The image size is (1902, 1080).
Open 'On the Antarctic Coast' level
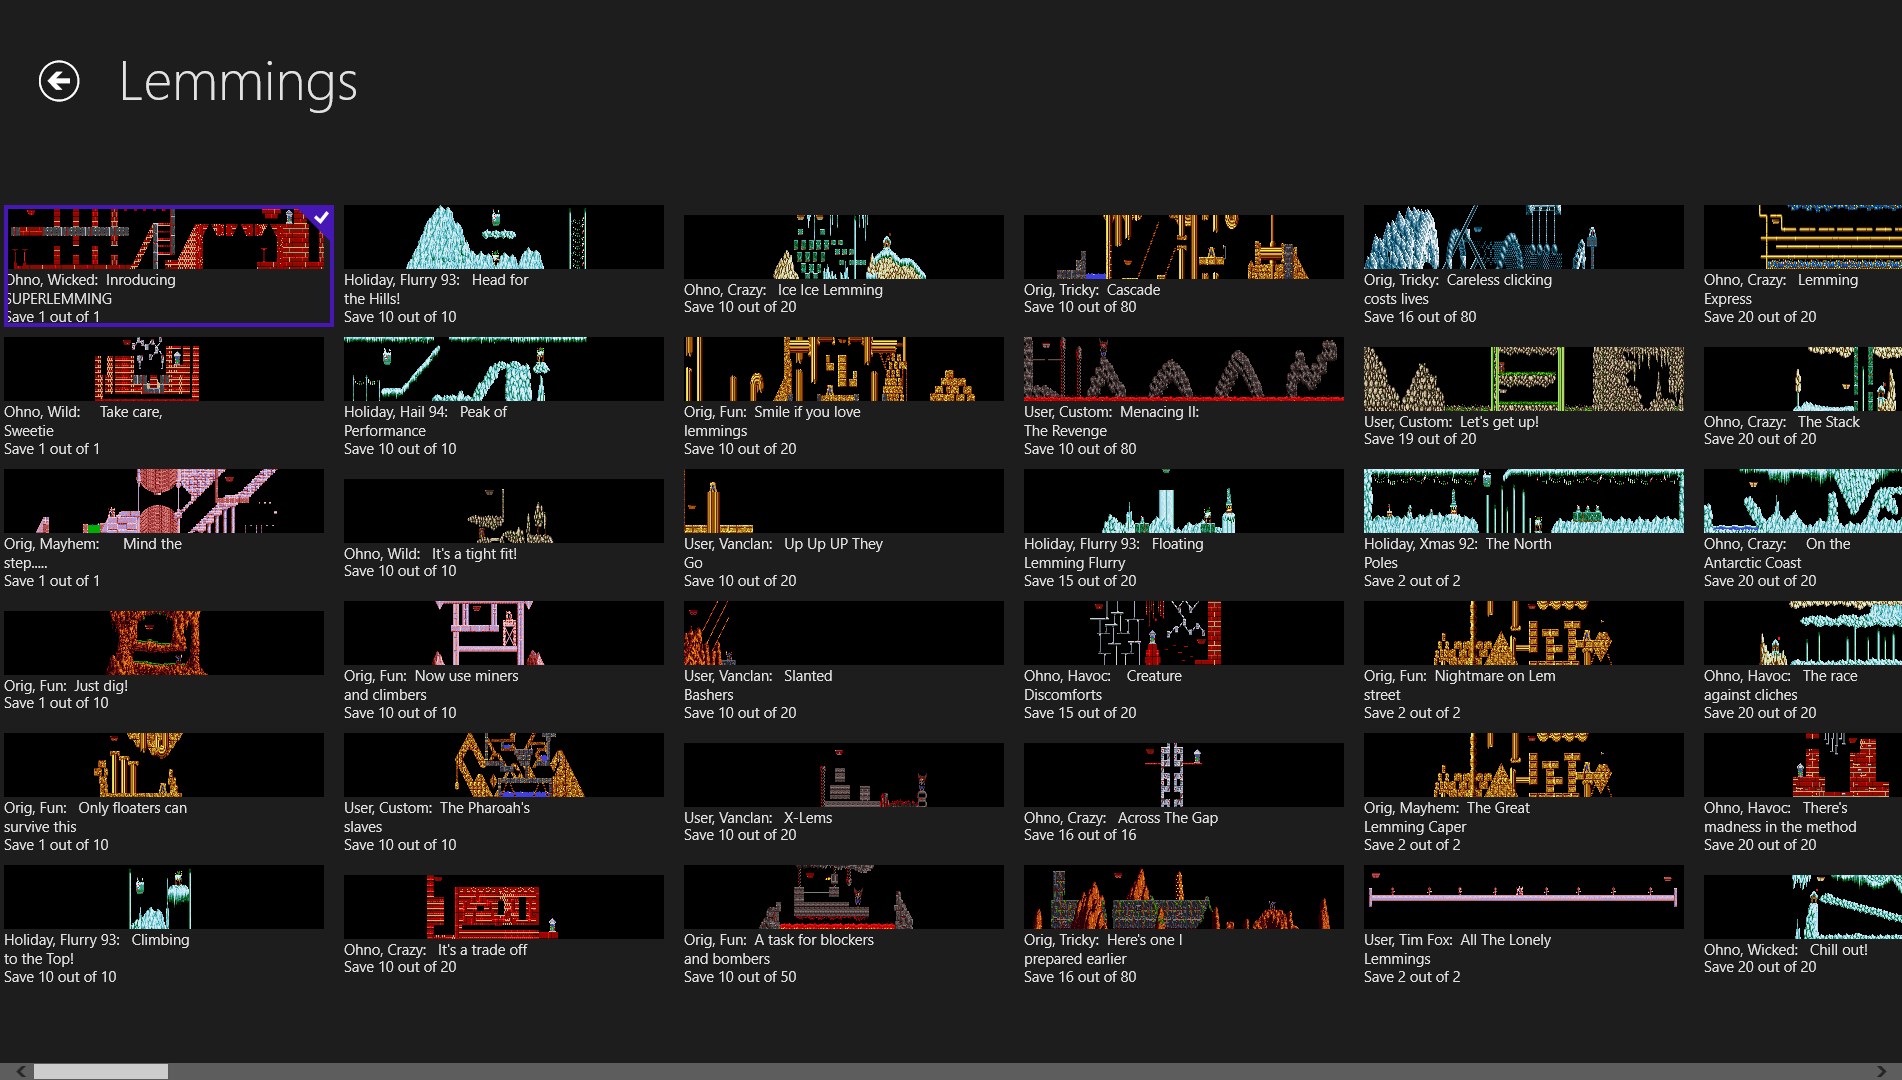pos(1803,529)
